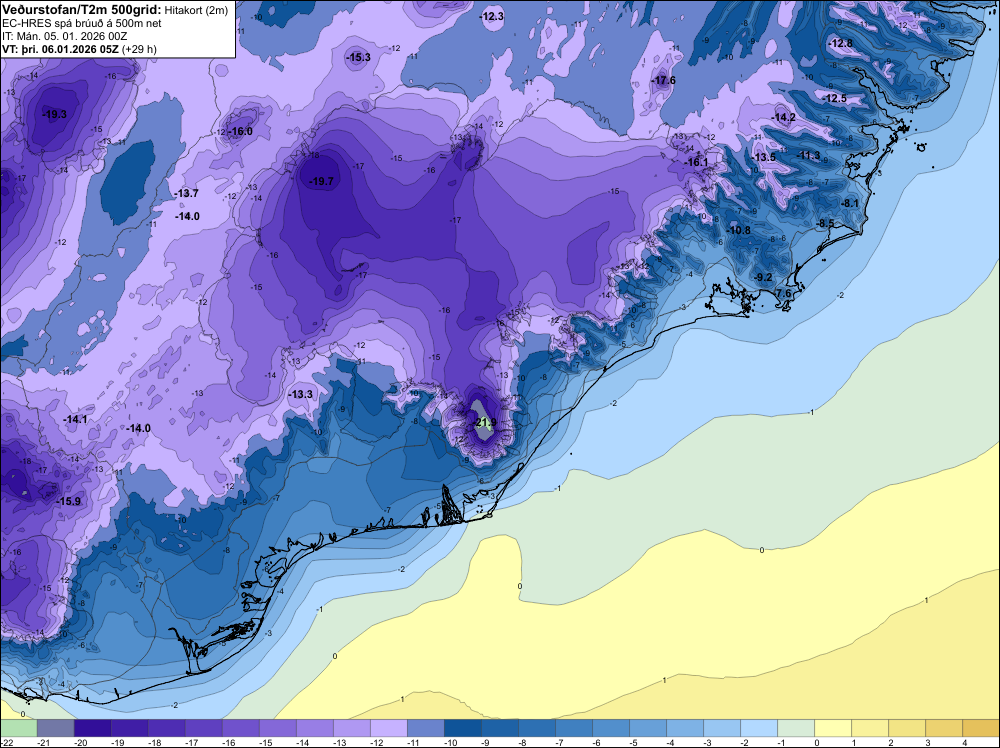Click the '-10.8' temperature value

pyautogui.click(x=739, y=230)
